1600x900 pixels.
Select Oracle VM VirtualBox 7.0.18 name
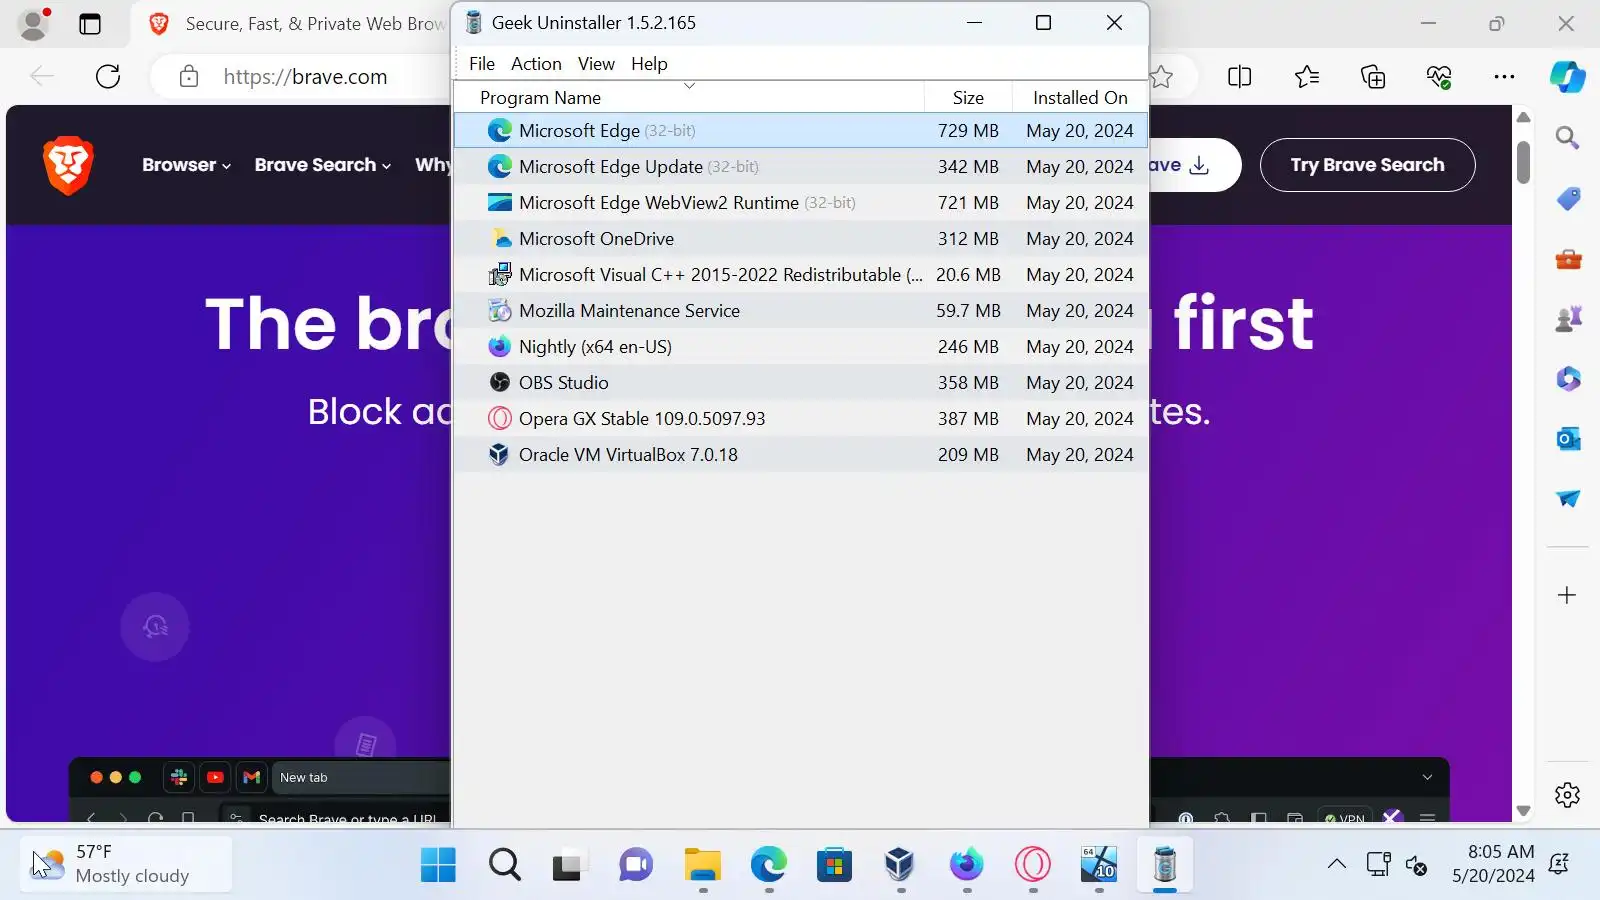pyautogui.click(x=628, y=455)
